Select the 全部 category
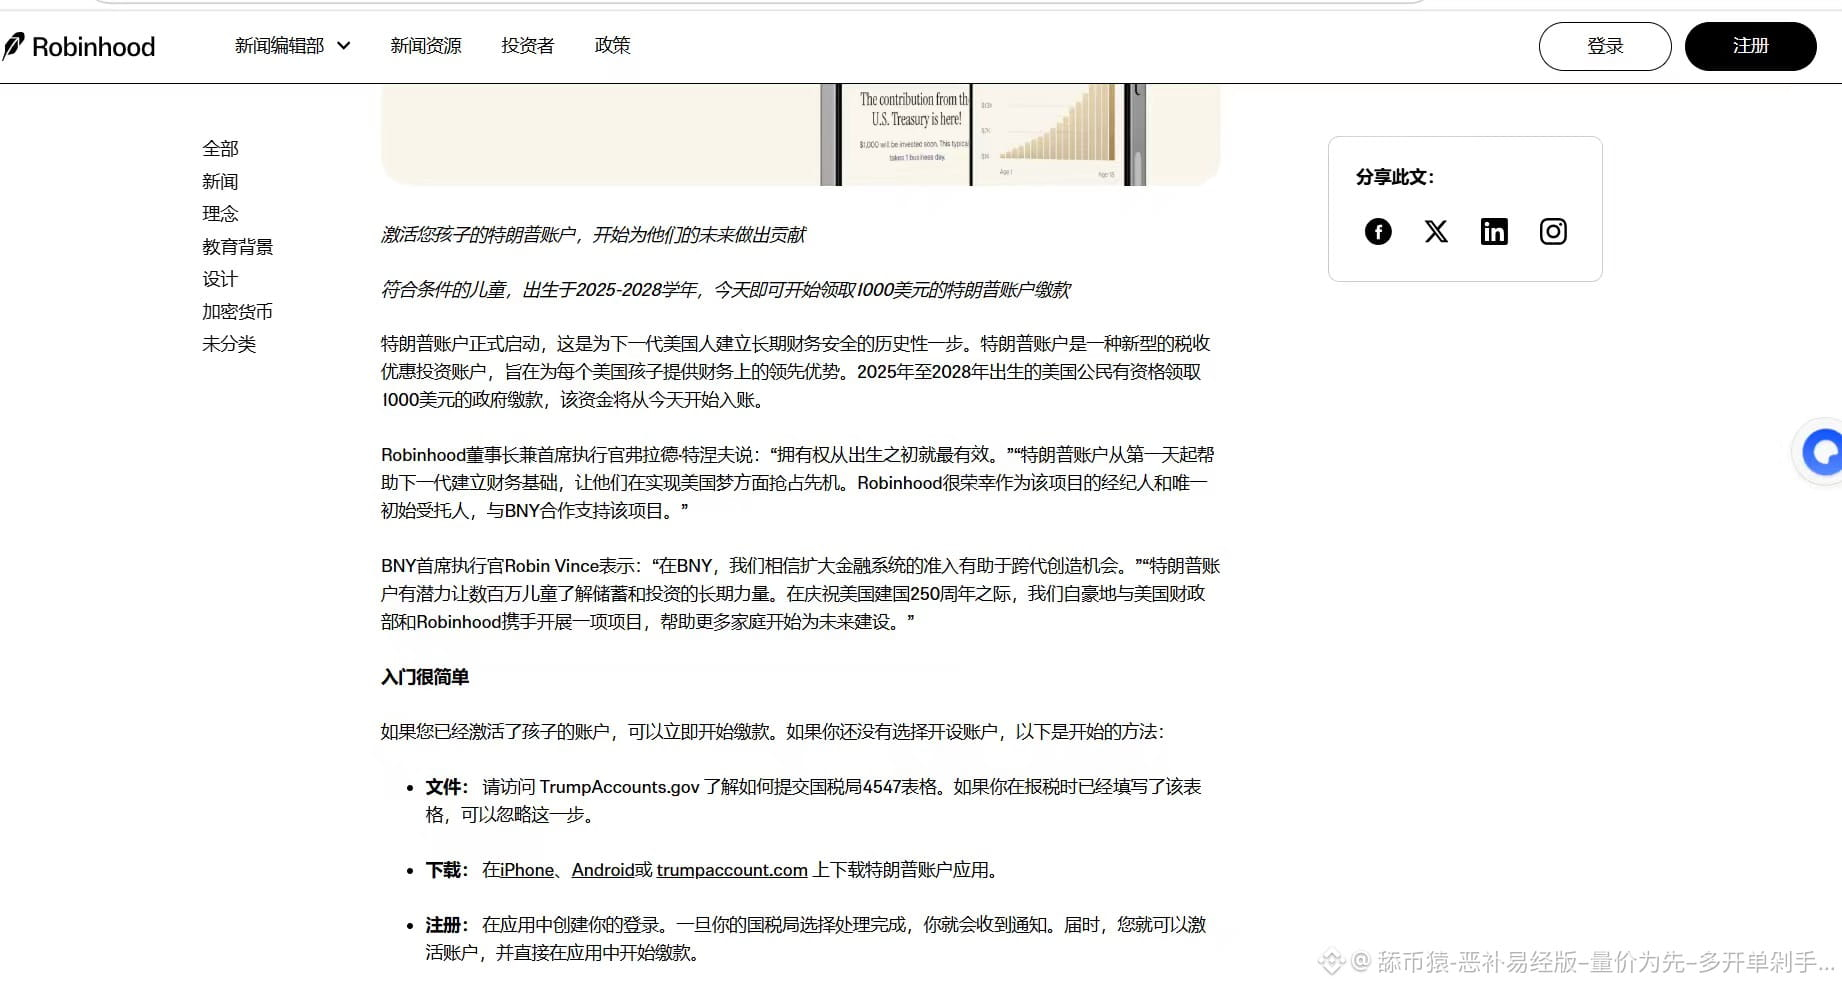This screenshot has width=1842, height=987. click(220, 149)
